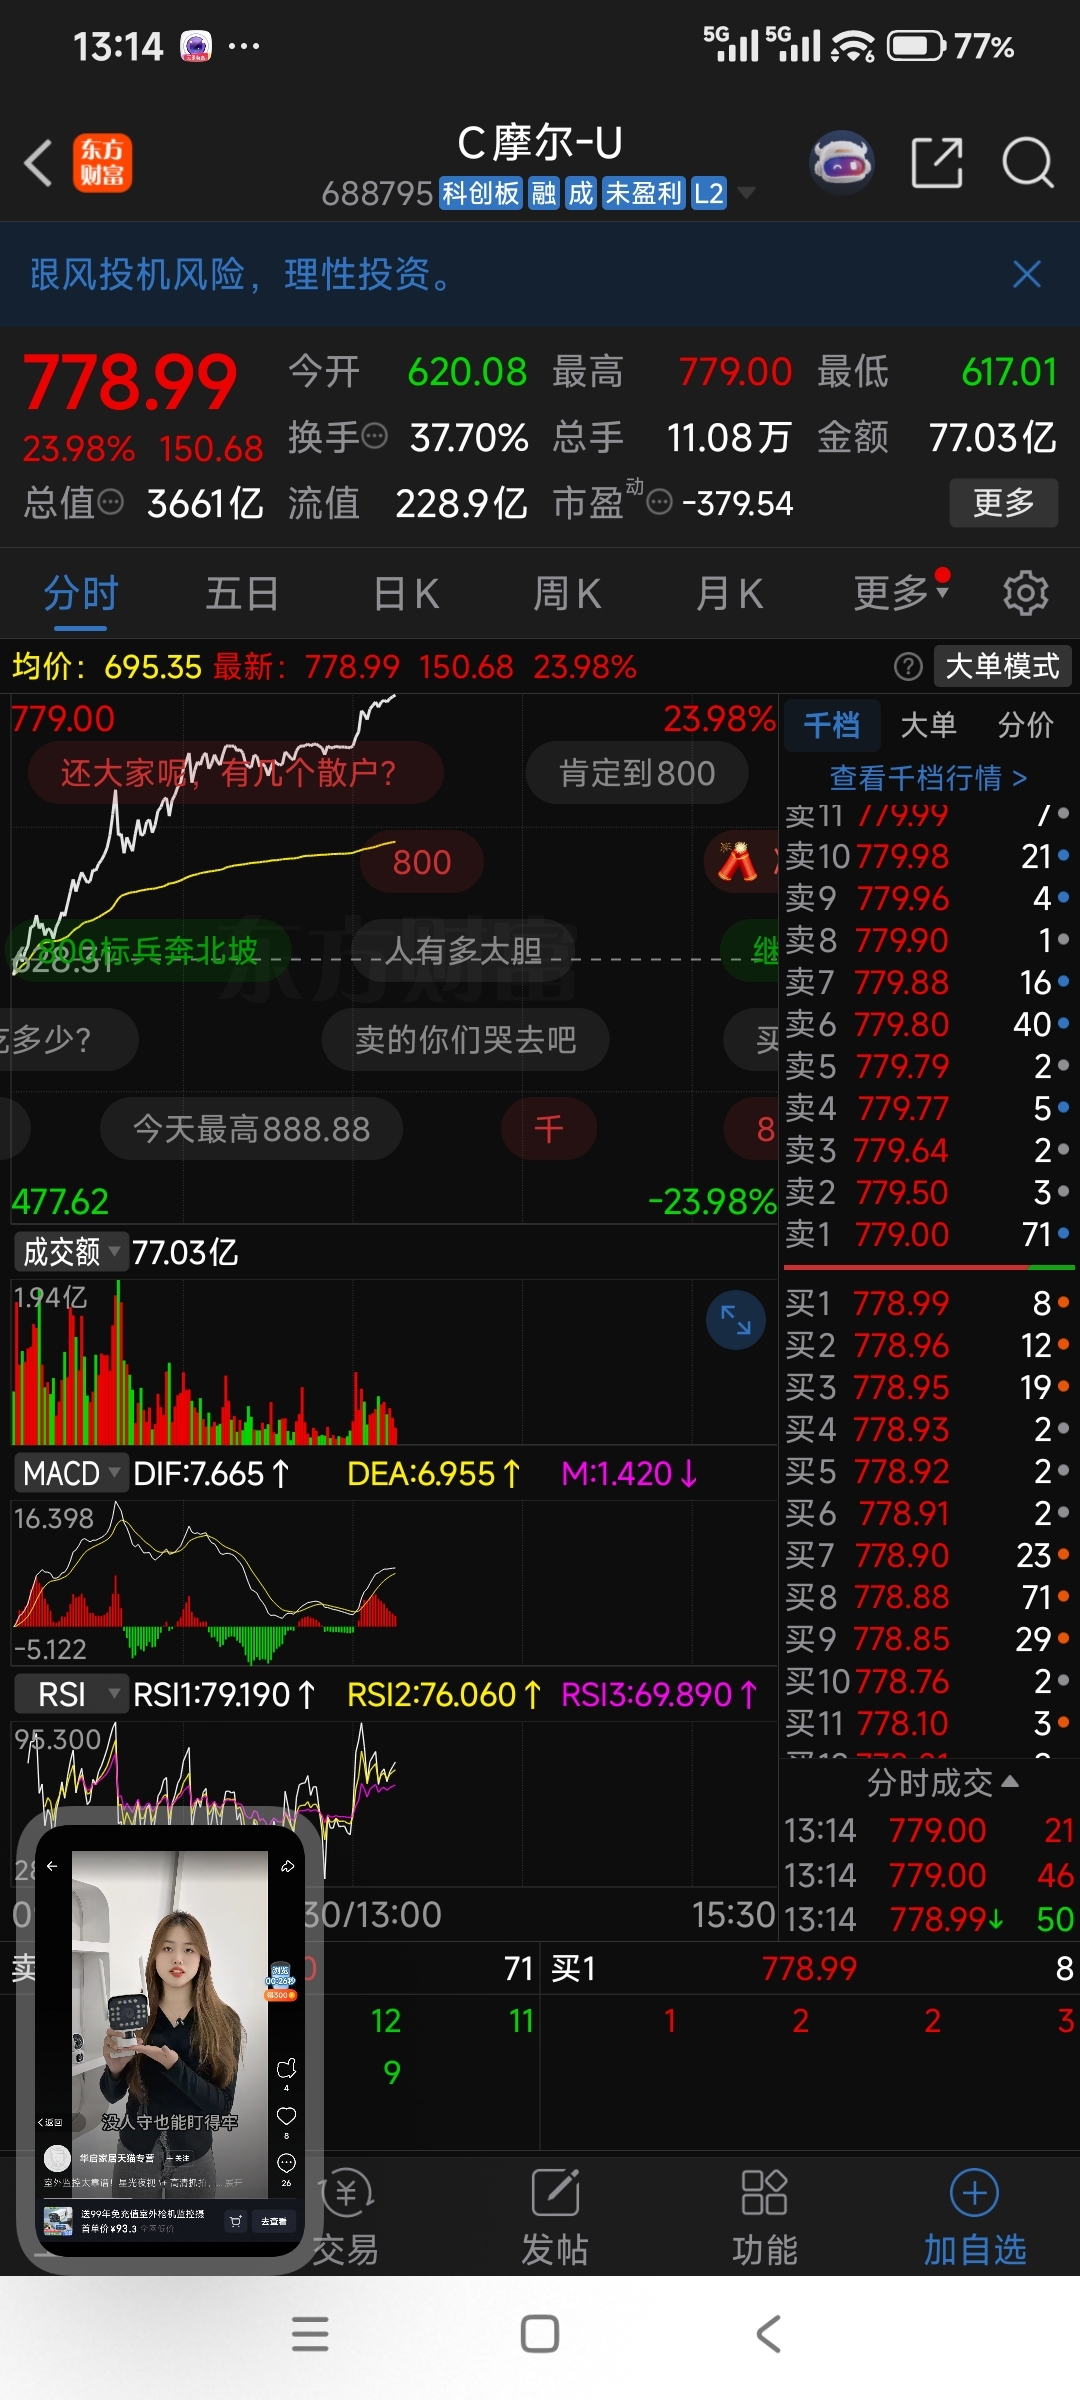Open the 东方财富 orange logo

point(102,163)
